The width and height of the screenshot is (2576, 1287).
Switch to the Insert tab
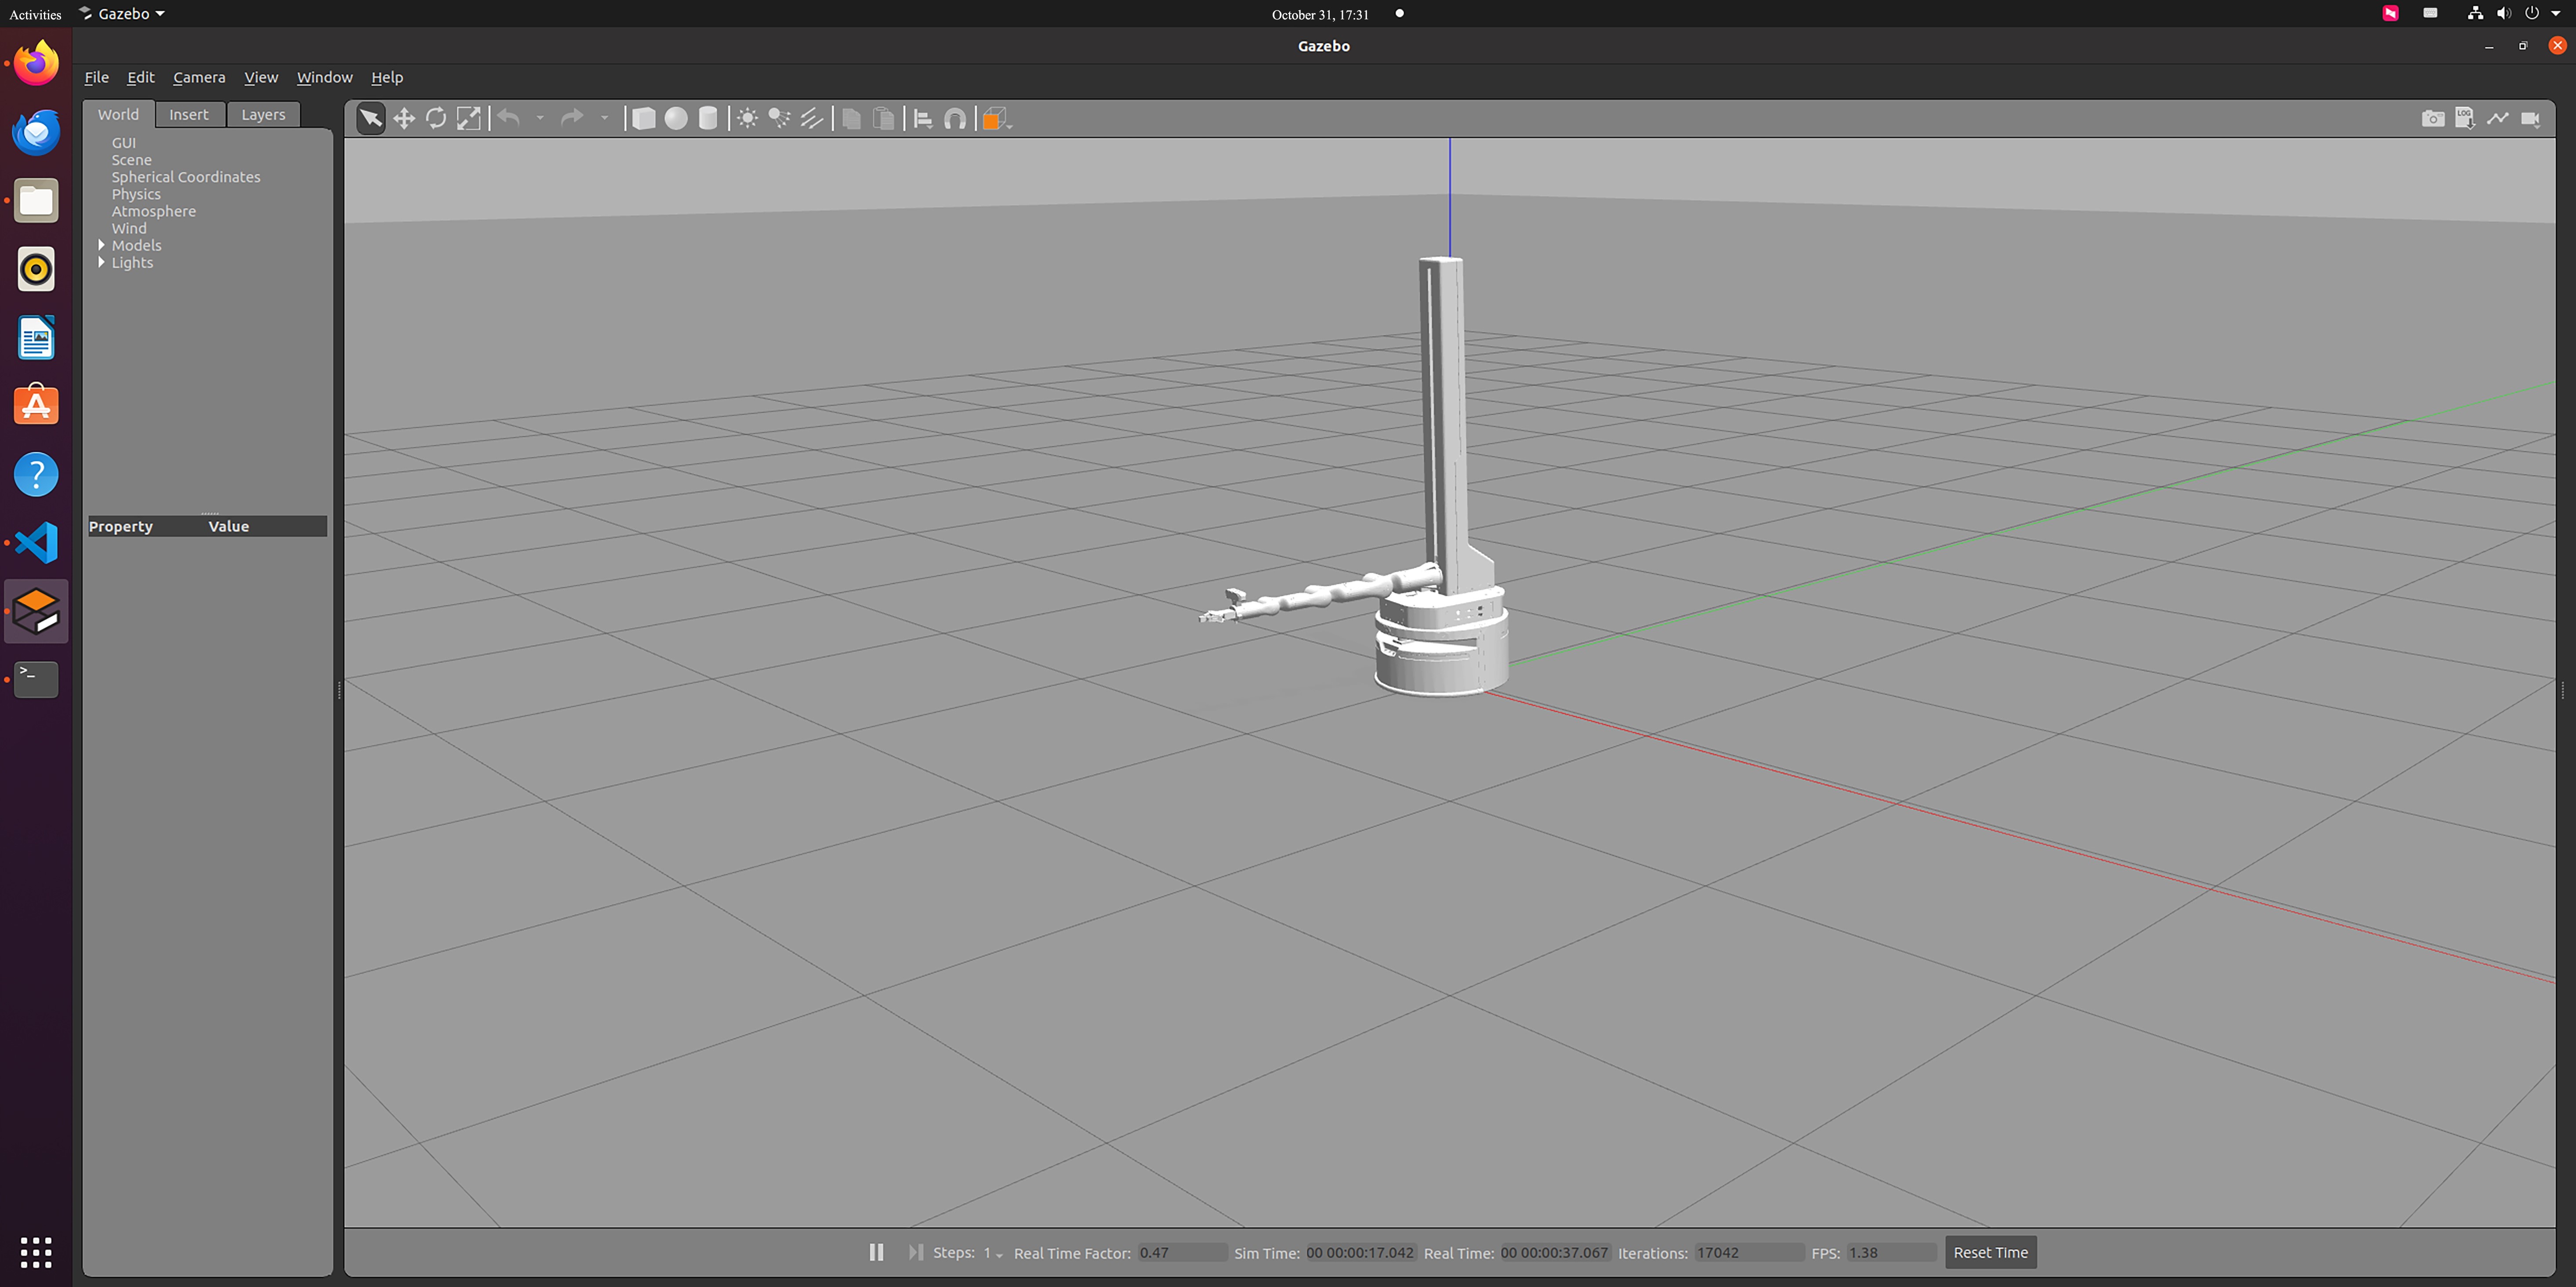pyautogui.click(x=188, y=114)
